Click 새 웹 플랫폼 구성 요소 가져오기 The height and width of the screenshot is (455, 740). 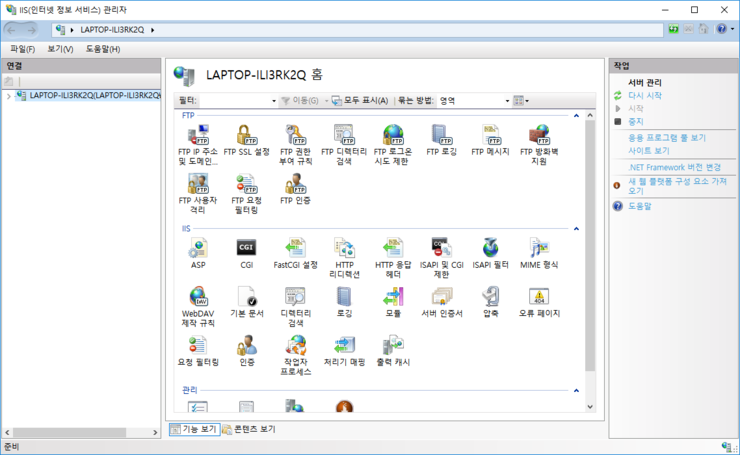677,186
